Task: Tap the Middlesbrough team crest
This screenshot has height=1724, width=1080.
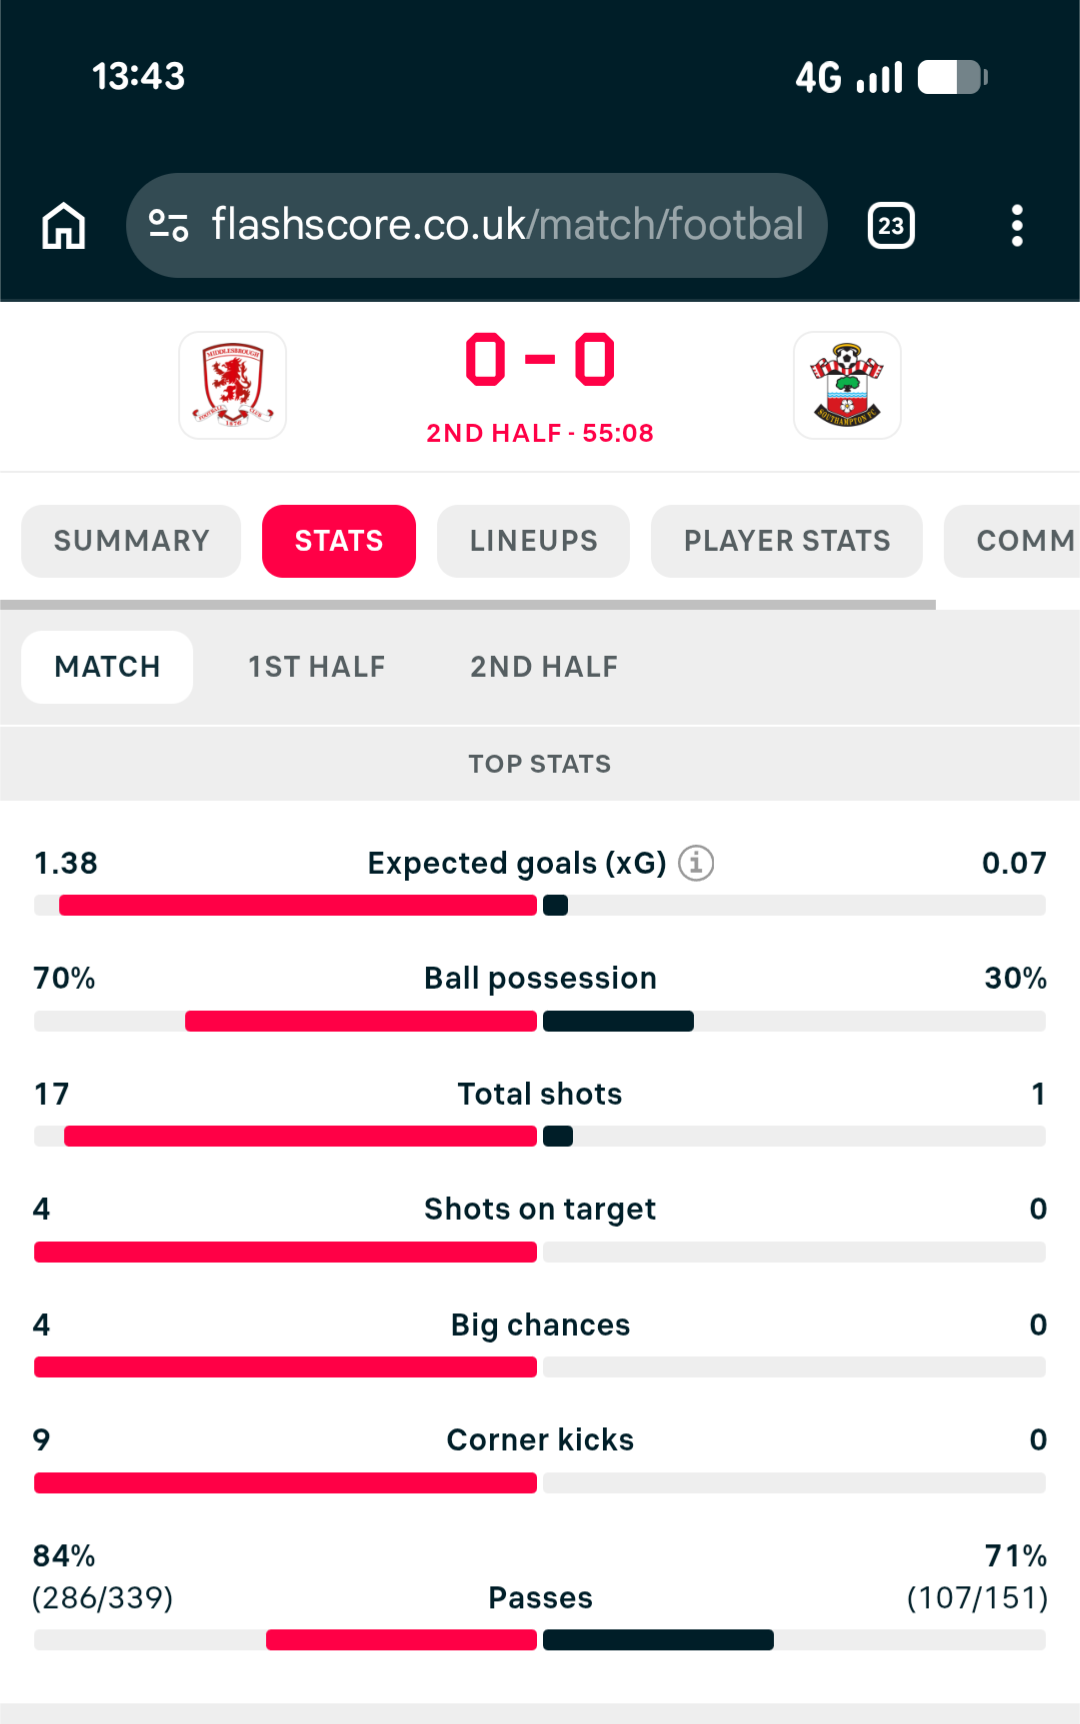Action: point(233,385)
